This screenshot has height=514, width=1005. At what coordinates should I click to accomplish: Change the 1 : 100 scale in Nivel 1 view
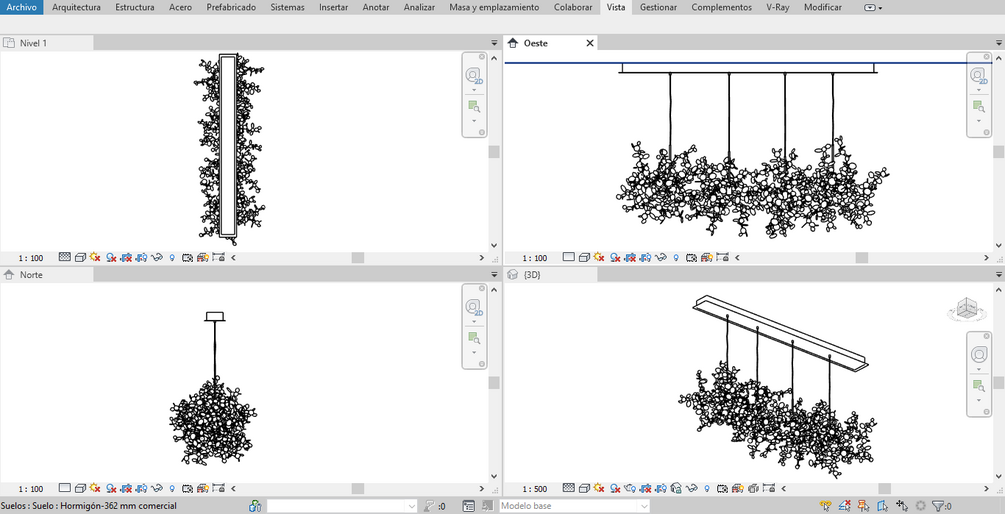(31, 258)
